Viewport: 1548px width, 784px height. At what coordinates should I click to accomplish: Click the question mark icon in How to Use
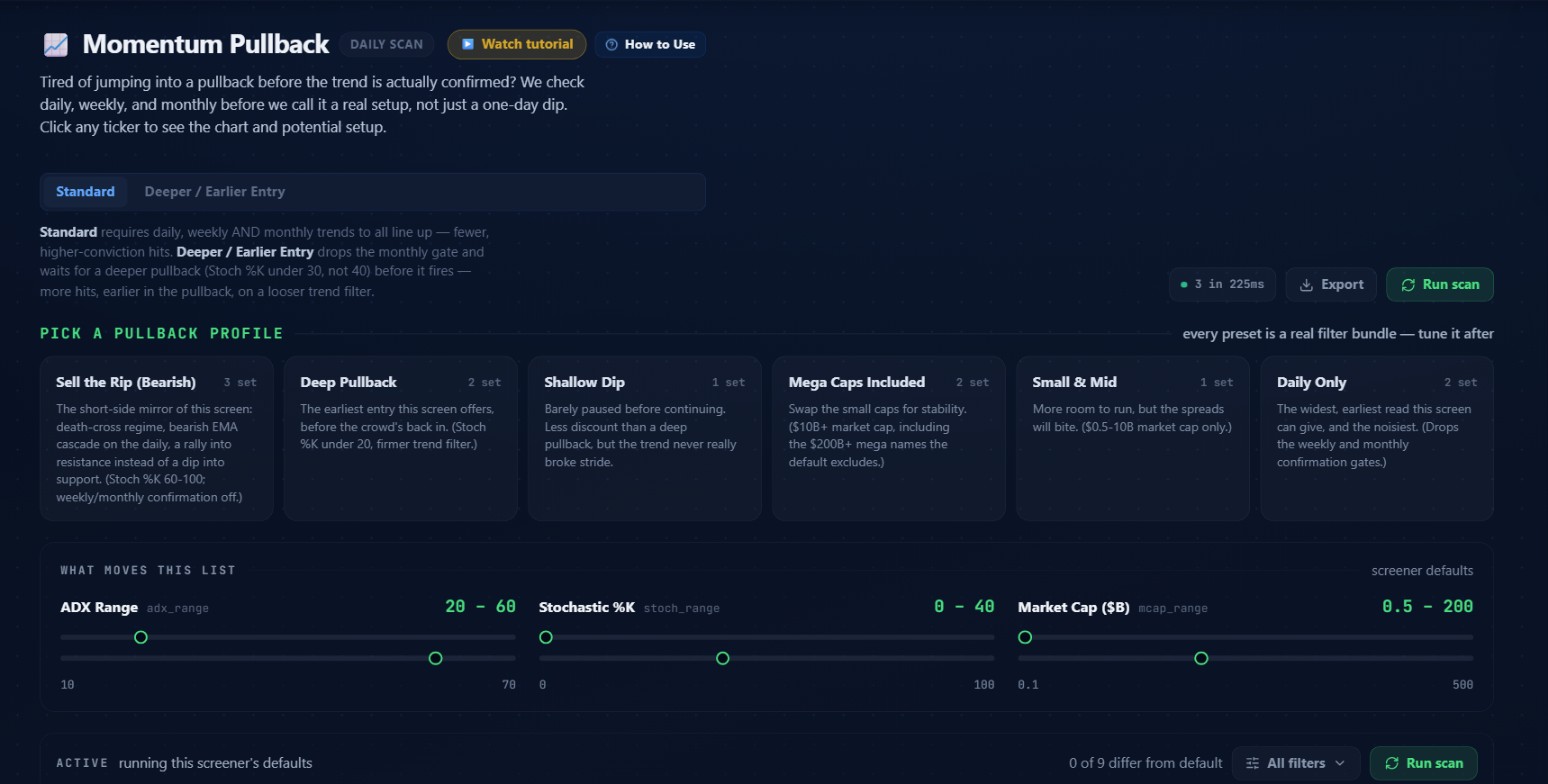coord(612,44)
